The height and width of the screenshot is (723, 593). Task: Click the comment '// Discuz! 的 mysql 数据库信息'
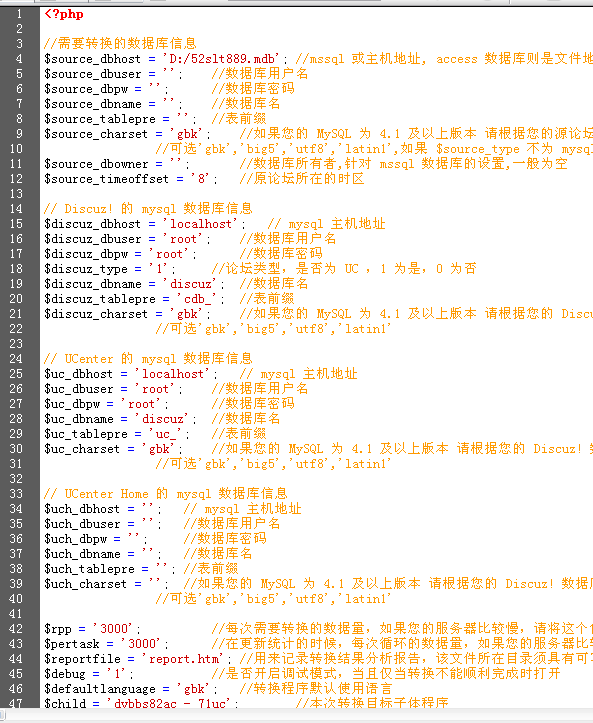[148, 209]
